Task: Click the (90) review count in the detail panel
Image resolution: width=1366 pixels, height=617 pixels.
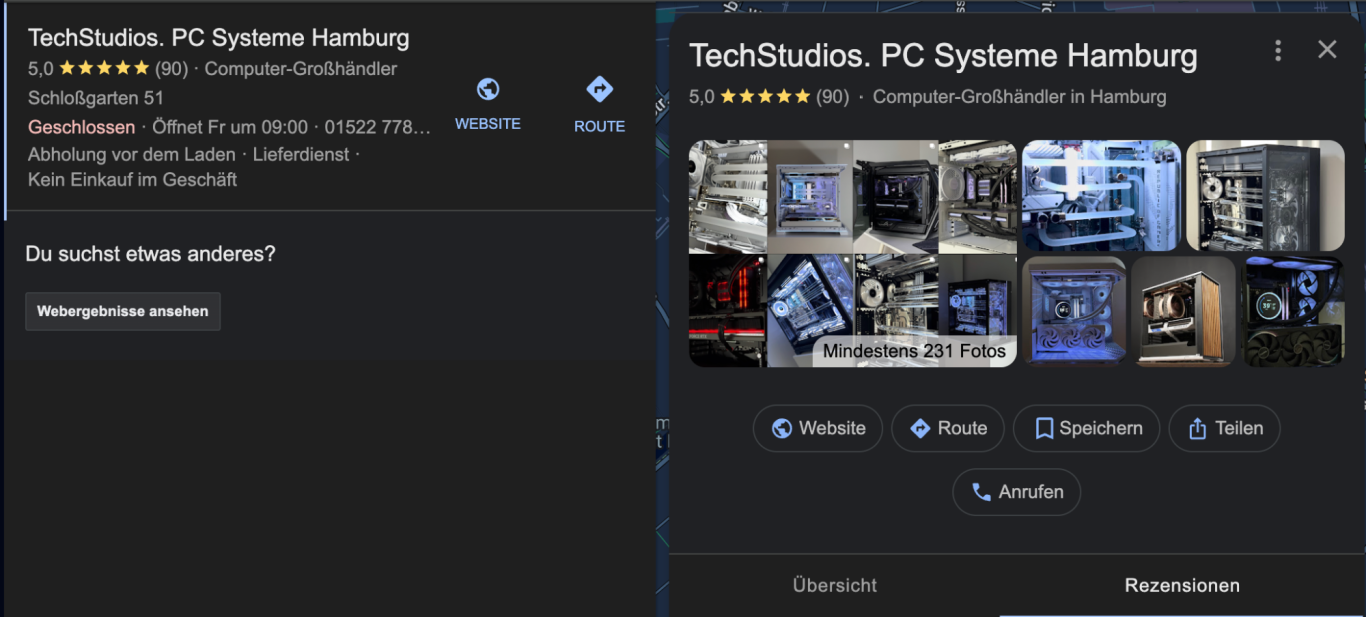Action: point(832,97)
